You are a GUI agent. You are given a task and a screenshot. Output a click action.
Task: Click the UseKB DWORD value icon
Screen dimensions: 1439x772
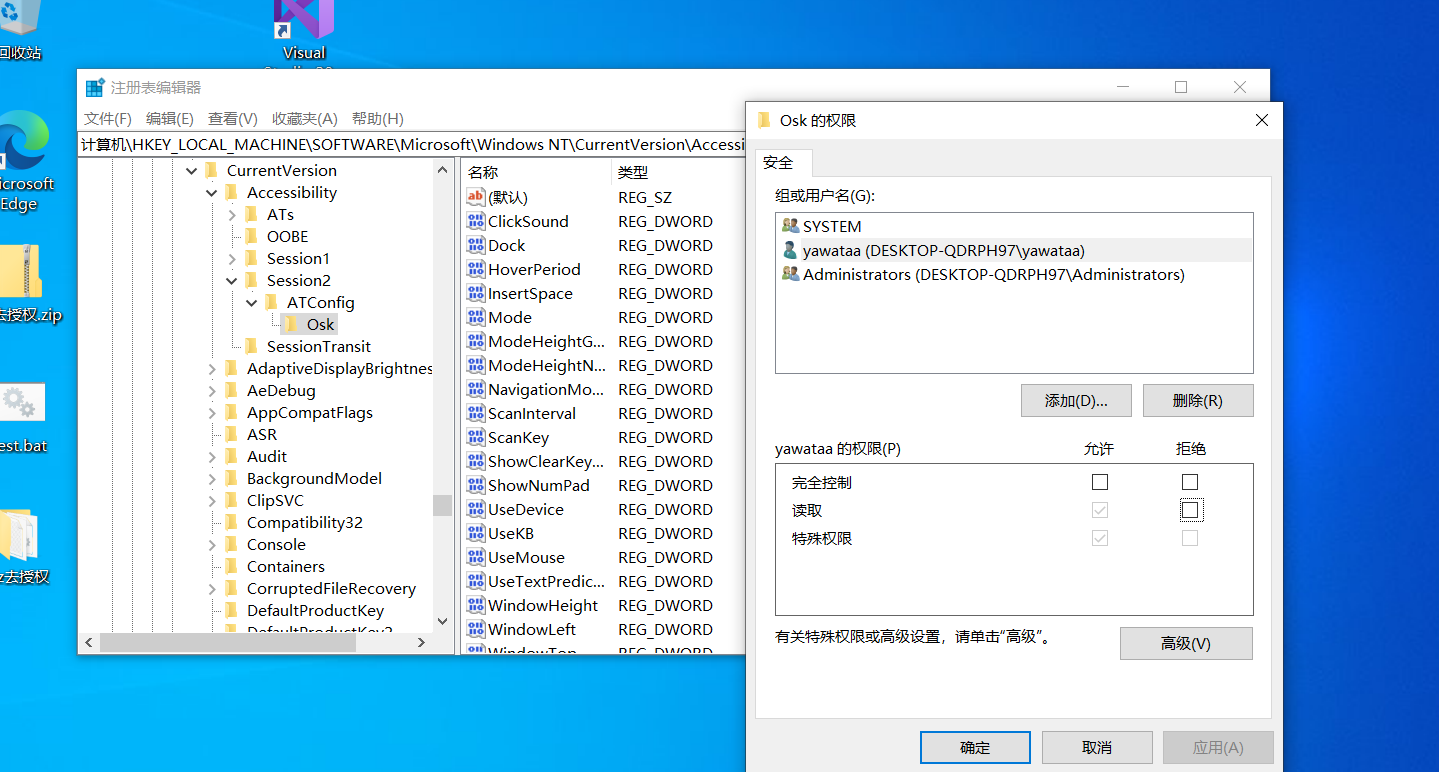click(476, 533)
